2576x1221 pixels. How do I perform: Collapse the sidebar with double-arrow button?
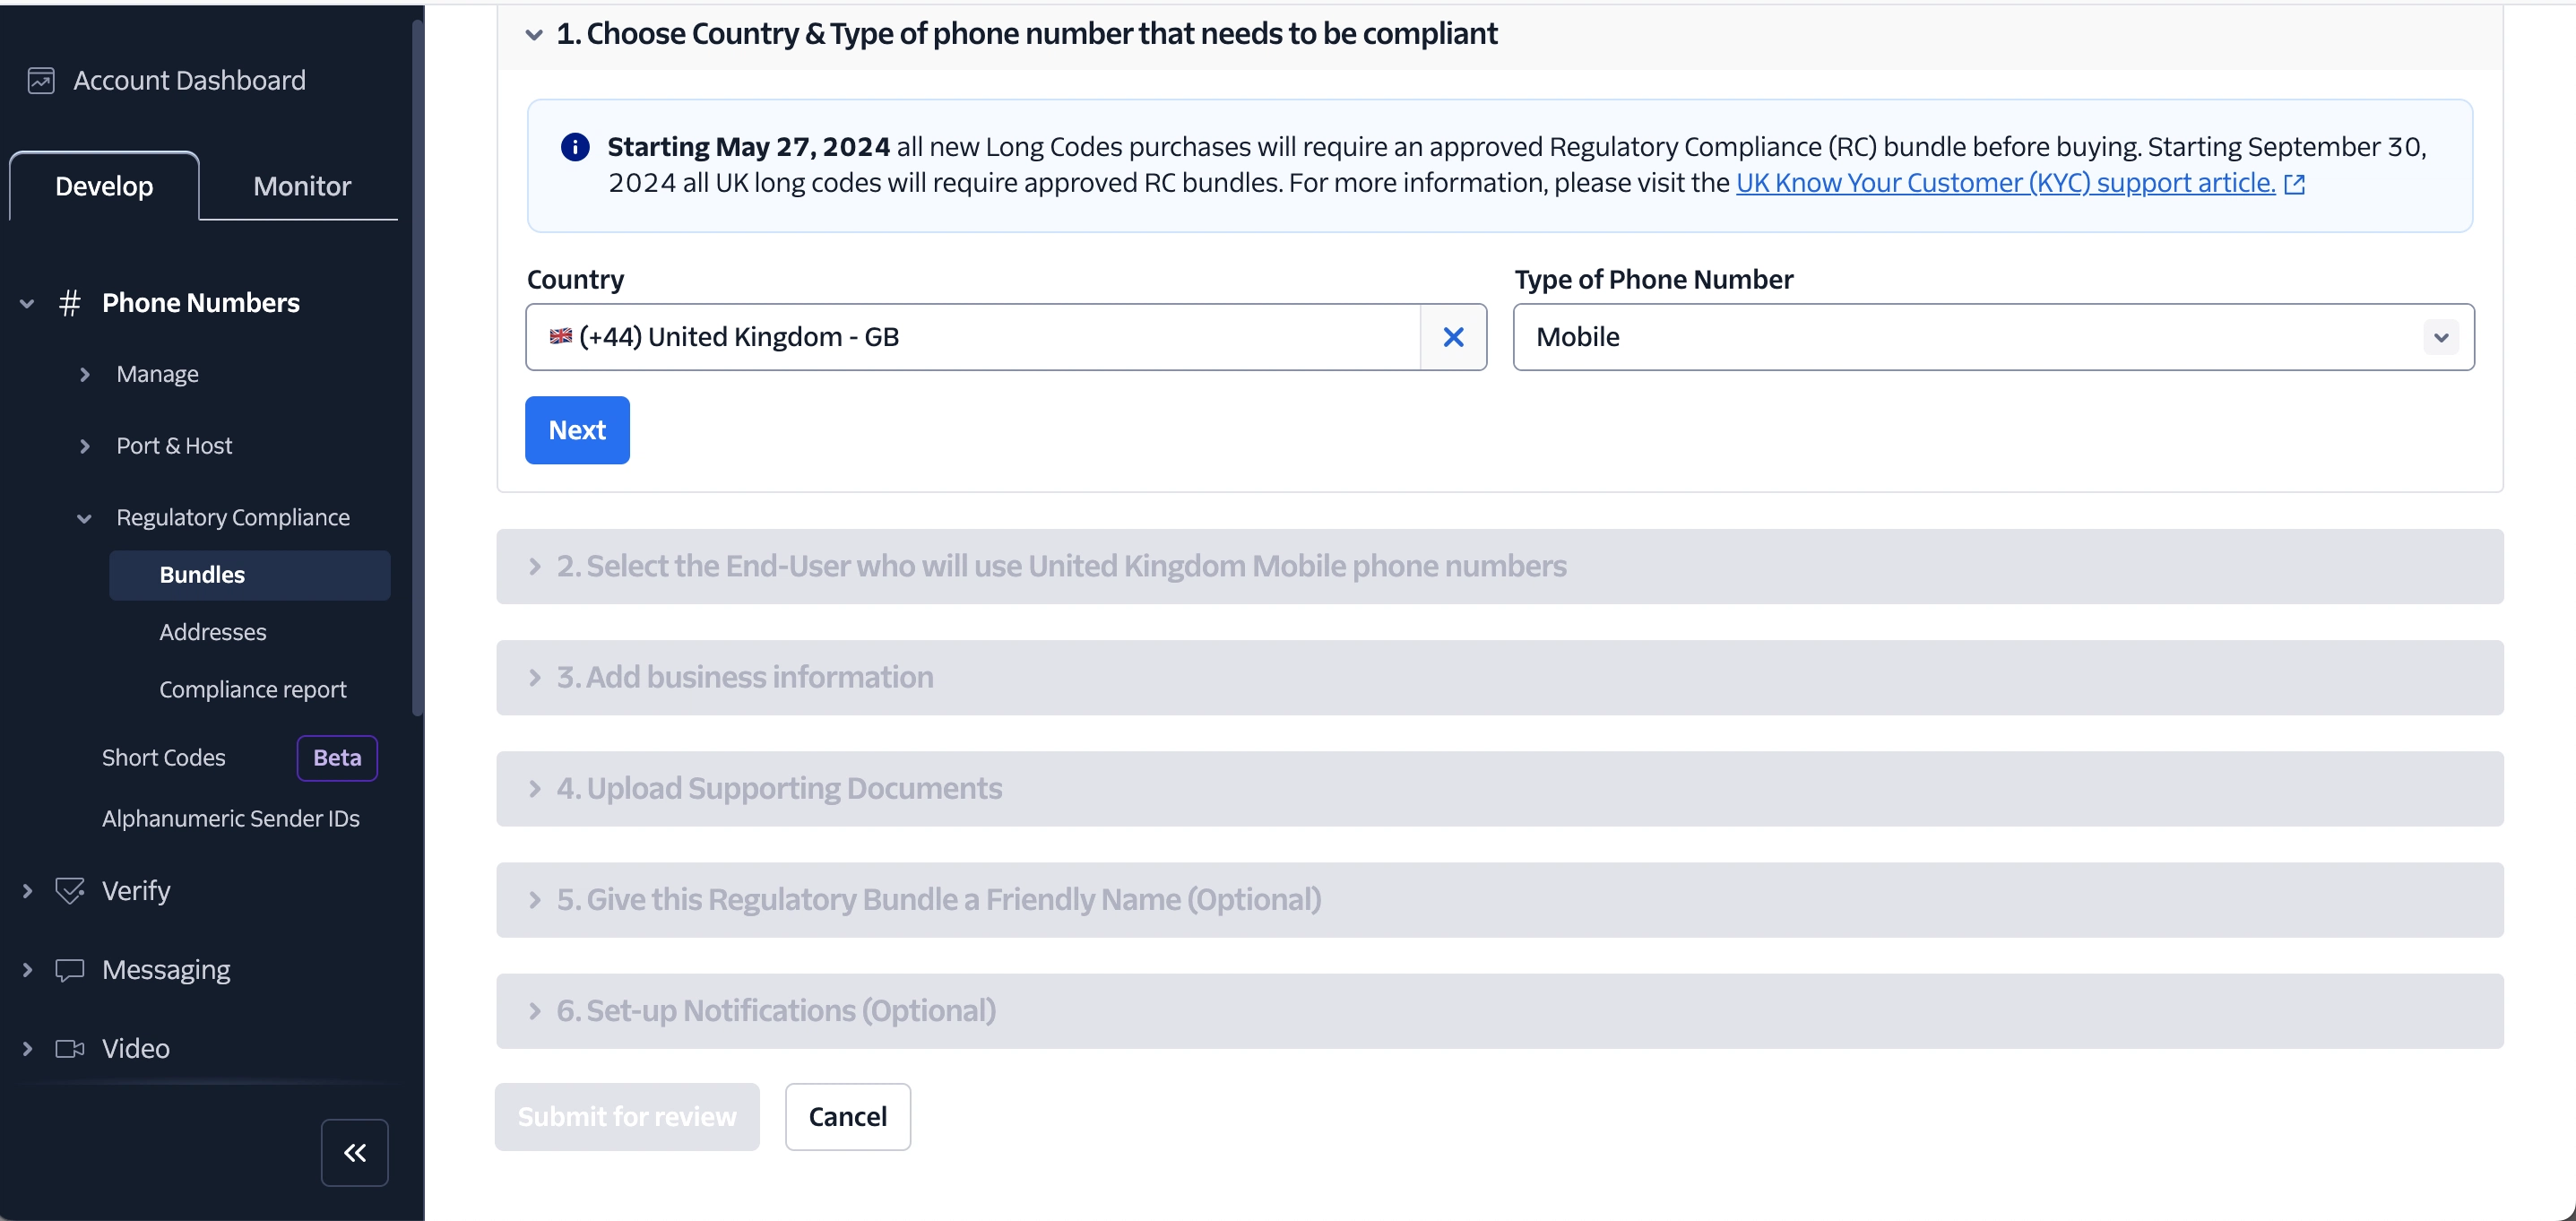click(x=354, y=1152)
